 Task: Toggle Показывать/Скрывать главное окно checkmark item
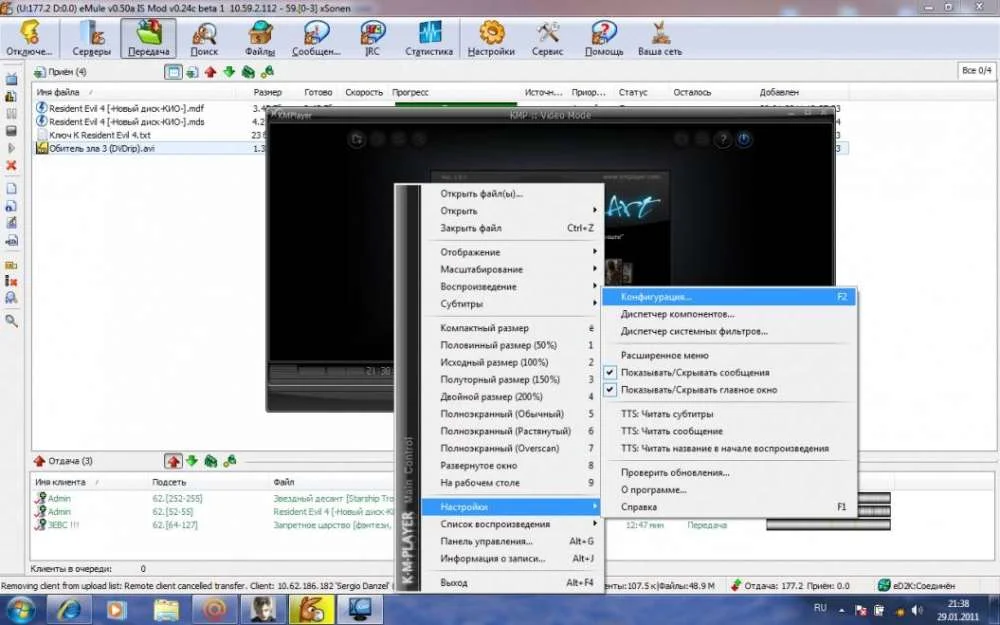coord(698,390)
